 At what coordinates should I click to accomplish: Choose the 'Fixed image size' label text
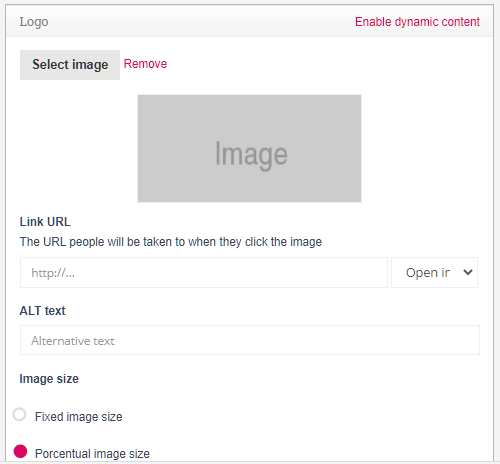[x=79, y=417]
